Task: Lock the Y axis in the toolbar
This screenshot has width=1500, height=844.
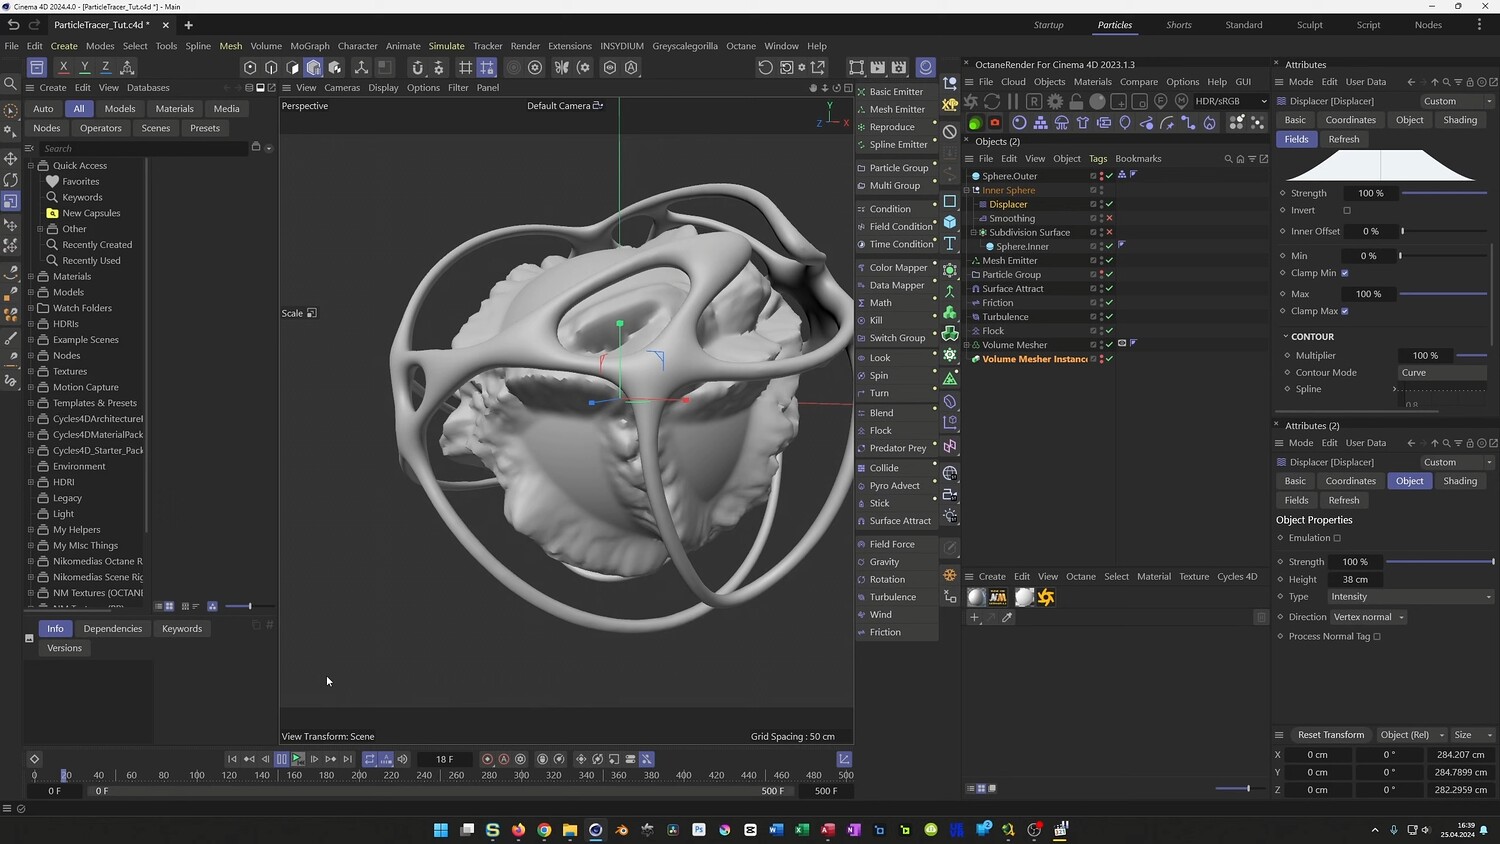Action: click(x=85, y=67)
